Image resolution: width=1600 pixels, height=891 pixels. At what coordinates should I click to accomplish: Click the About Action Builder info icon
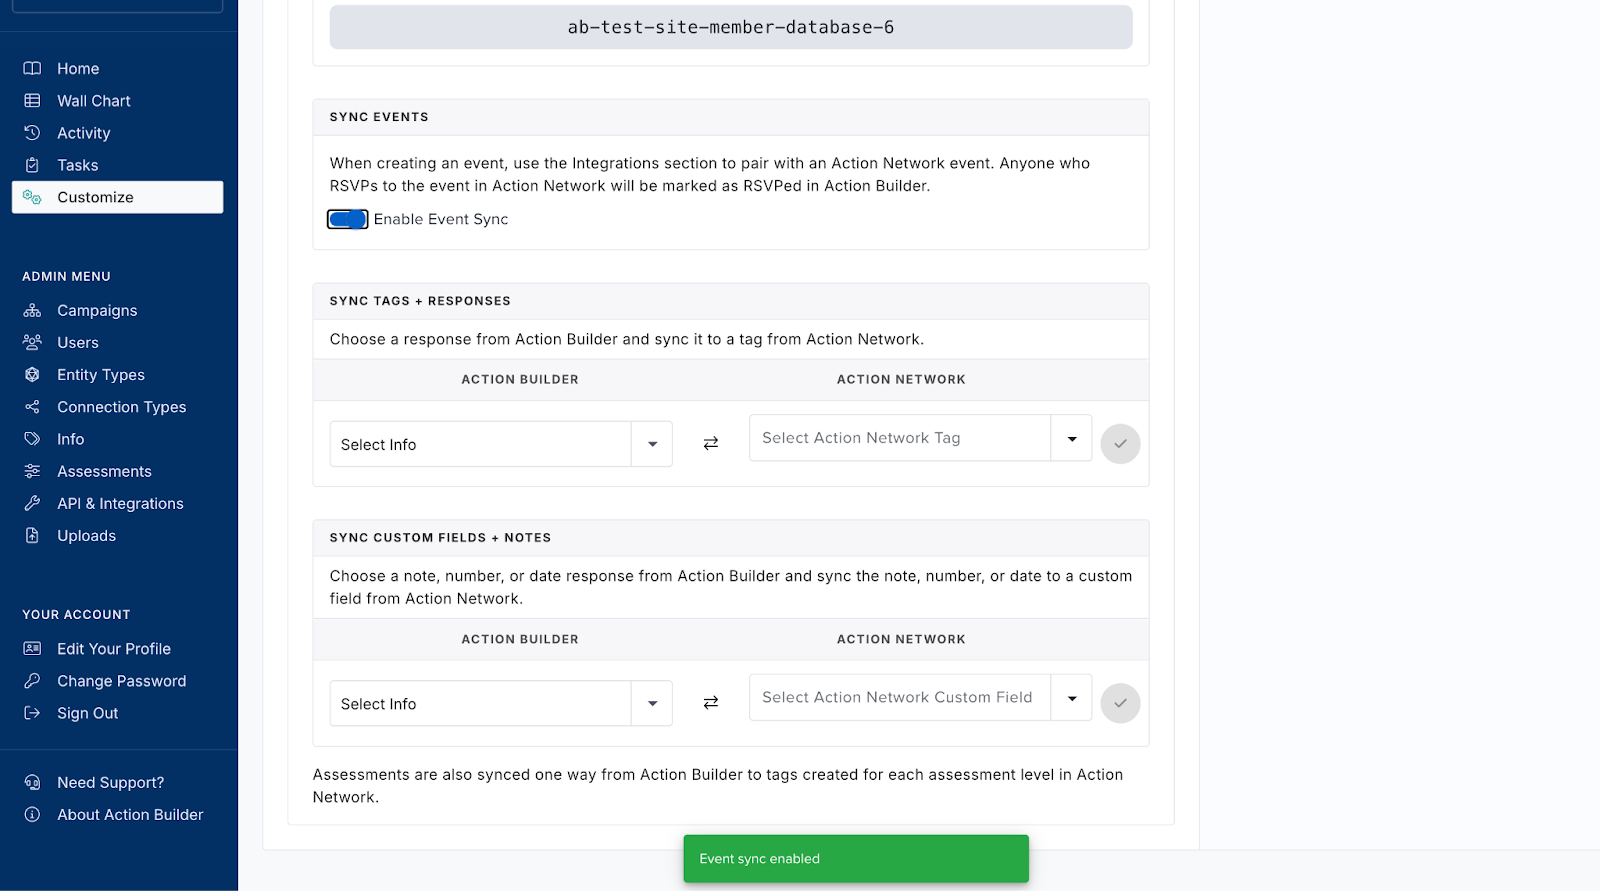point(32,814)
